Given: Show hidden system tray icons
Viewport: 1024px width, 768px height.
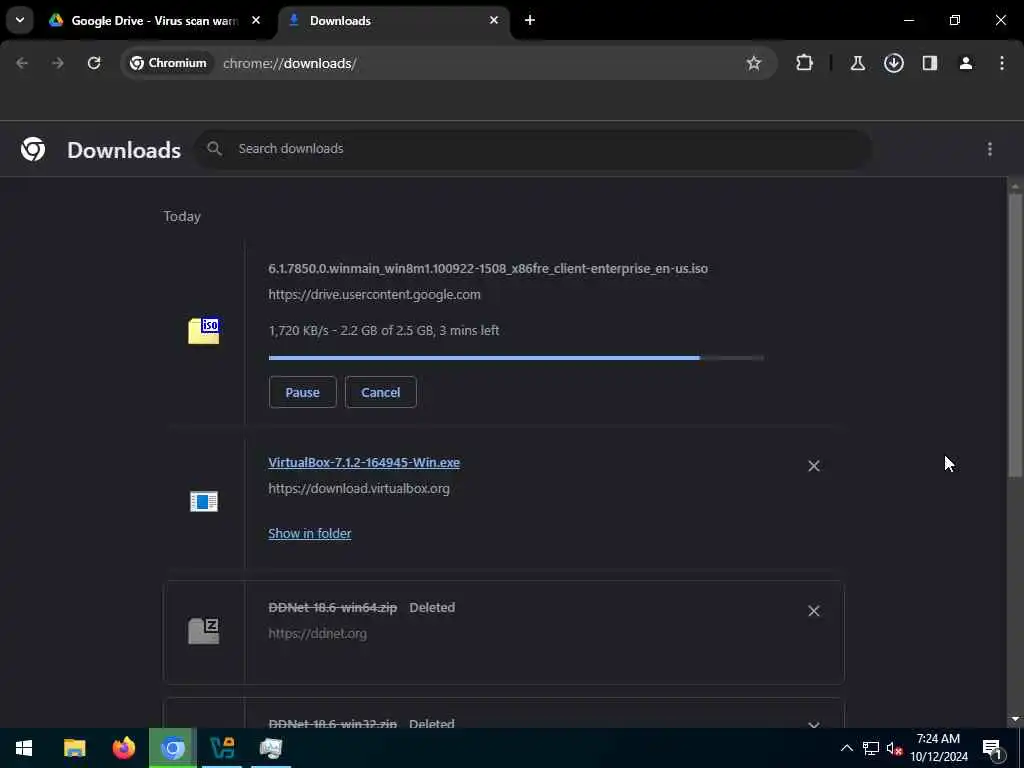Looking at the screenshot, I should point(846,748).
